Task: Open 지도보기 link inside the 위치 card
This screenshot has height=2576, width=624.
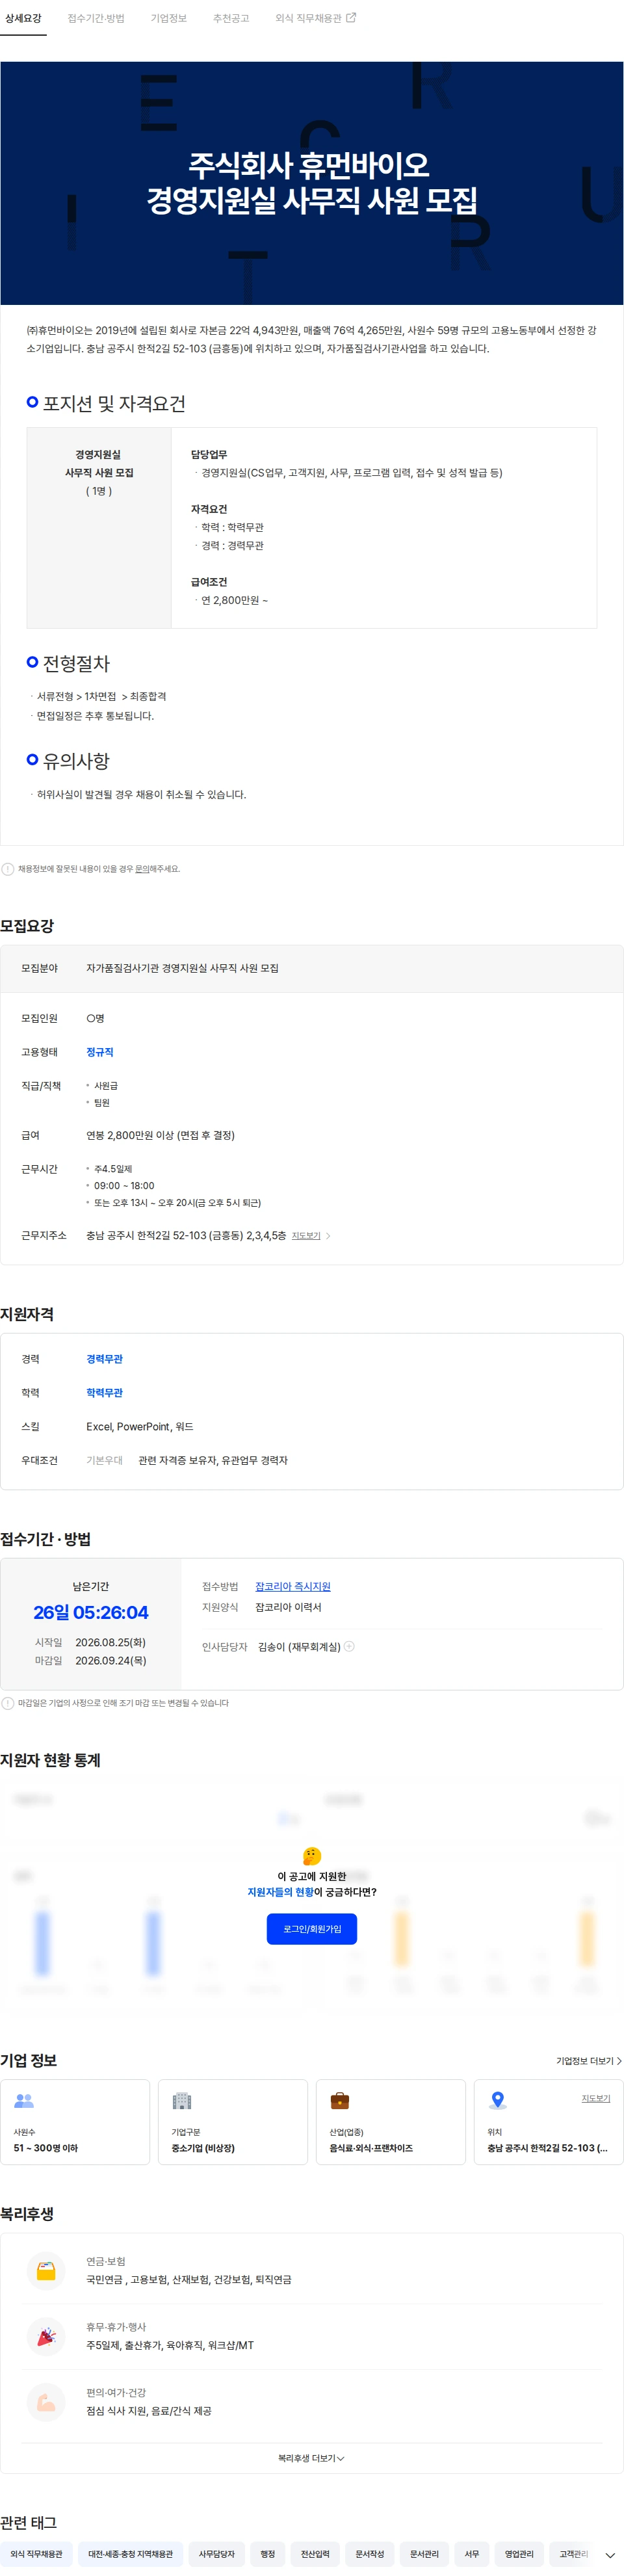Action: (x=596, y=2098)
